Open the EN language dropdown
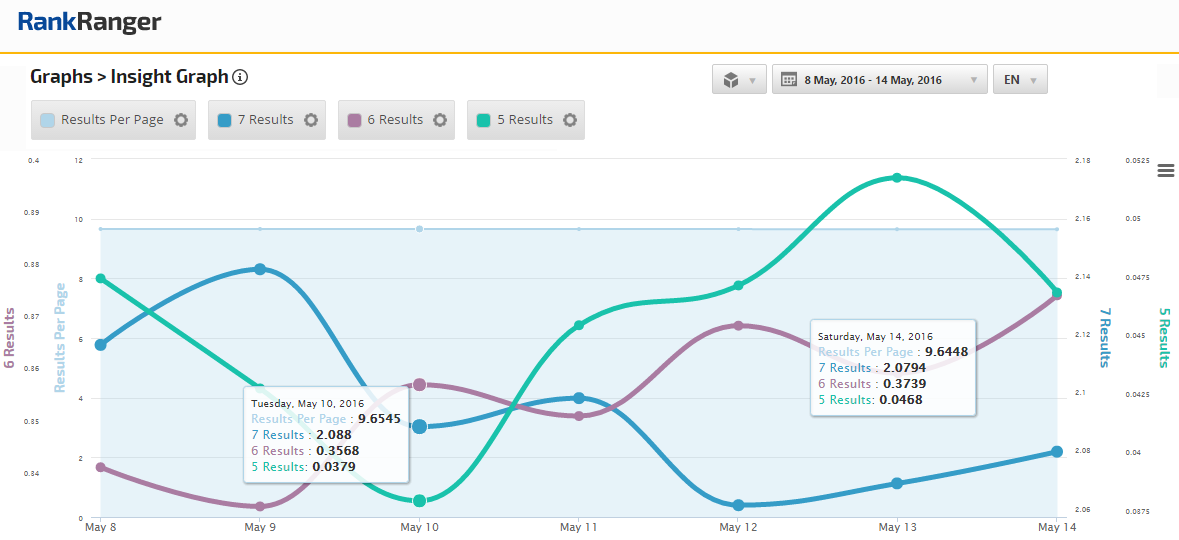The image size is (1179, 540). (1019, 80)
